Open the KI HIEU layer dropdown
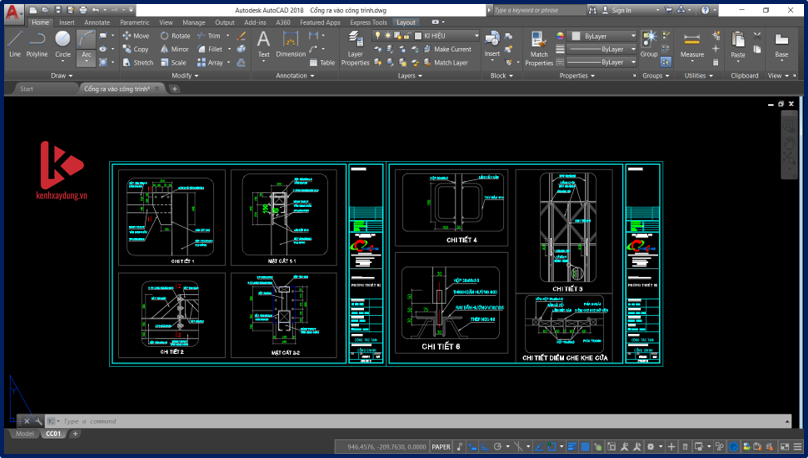 (446, 36)
